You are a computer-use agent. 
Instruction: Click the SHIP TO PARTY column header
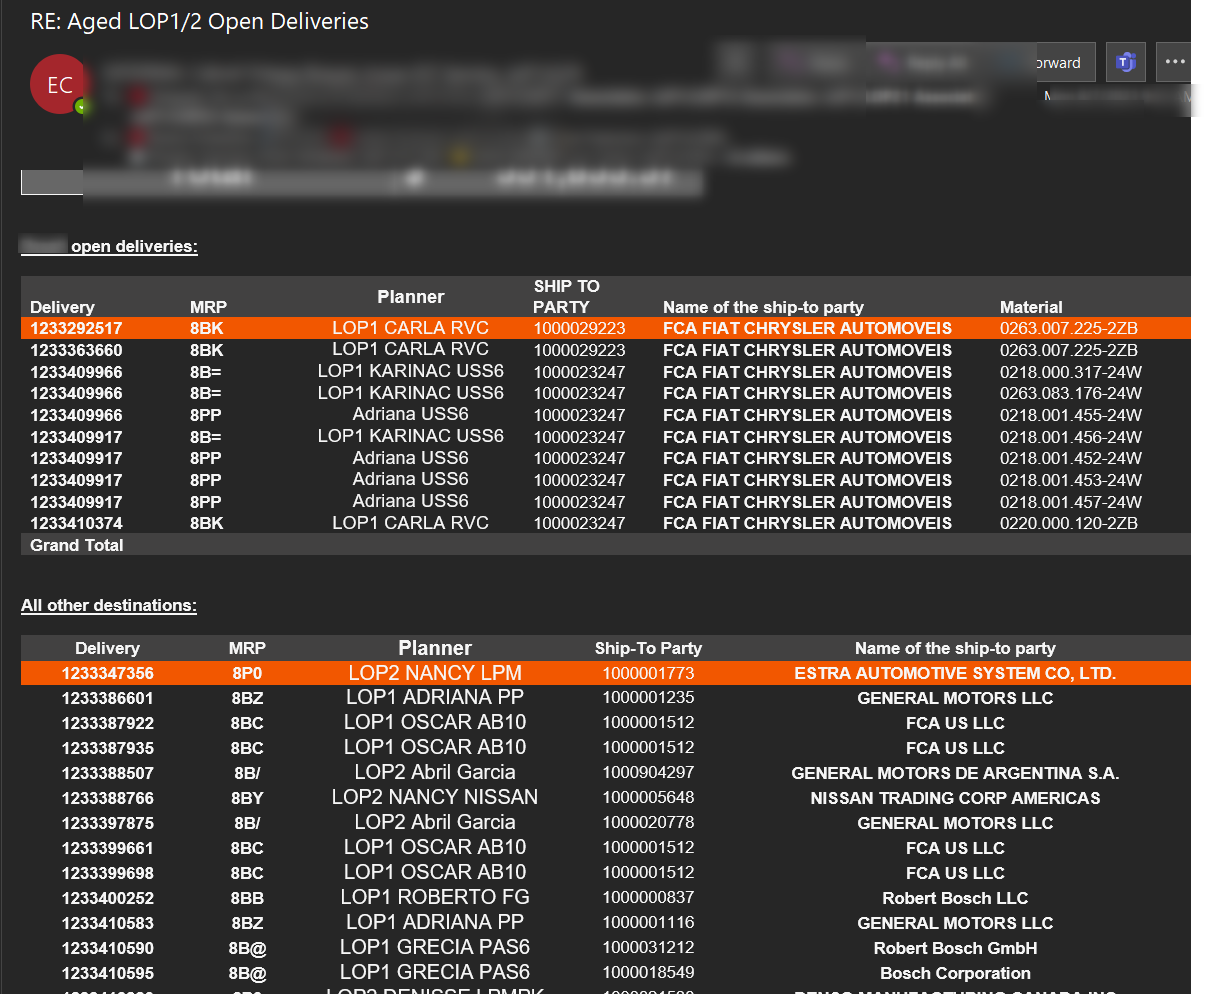coord(565,296)
